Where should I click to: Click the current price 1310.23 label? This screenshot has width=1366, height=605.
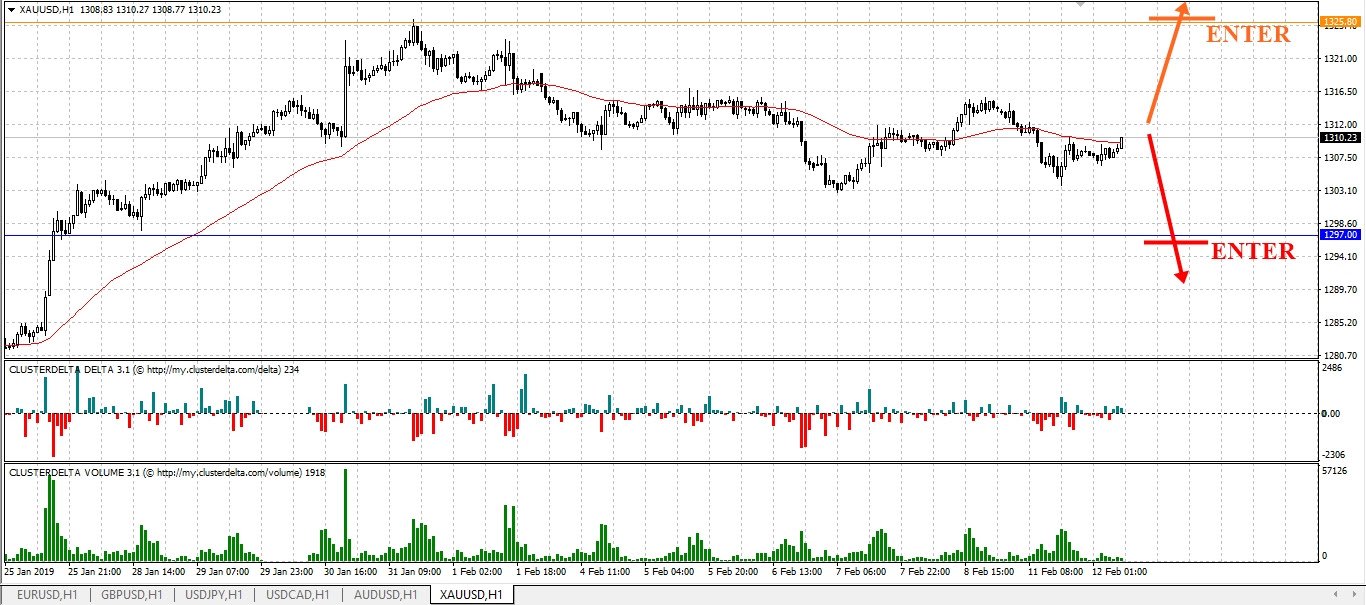[x=1341, y=138]
